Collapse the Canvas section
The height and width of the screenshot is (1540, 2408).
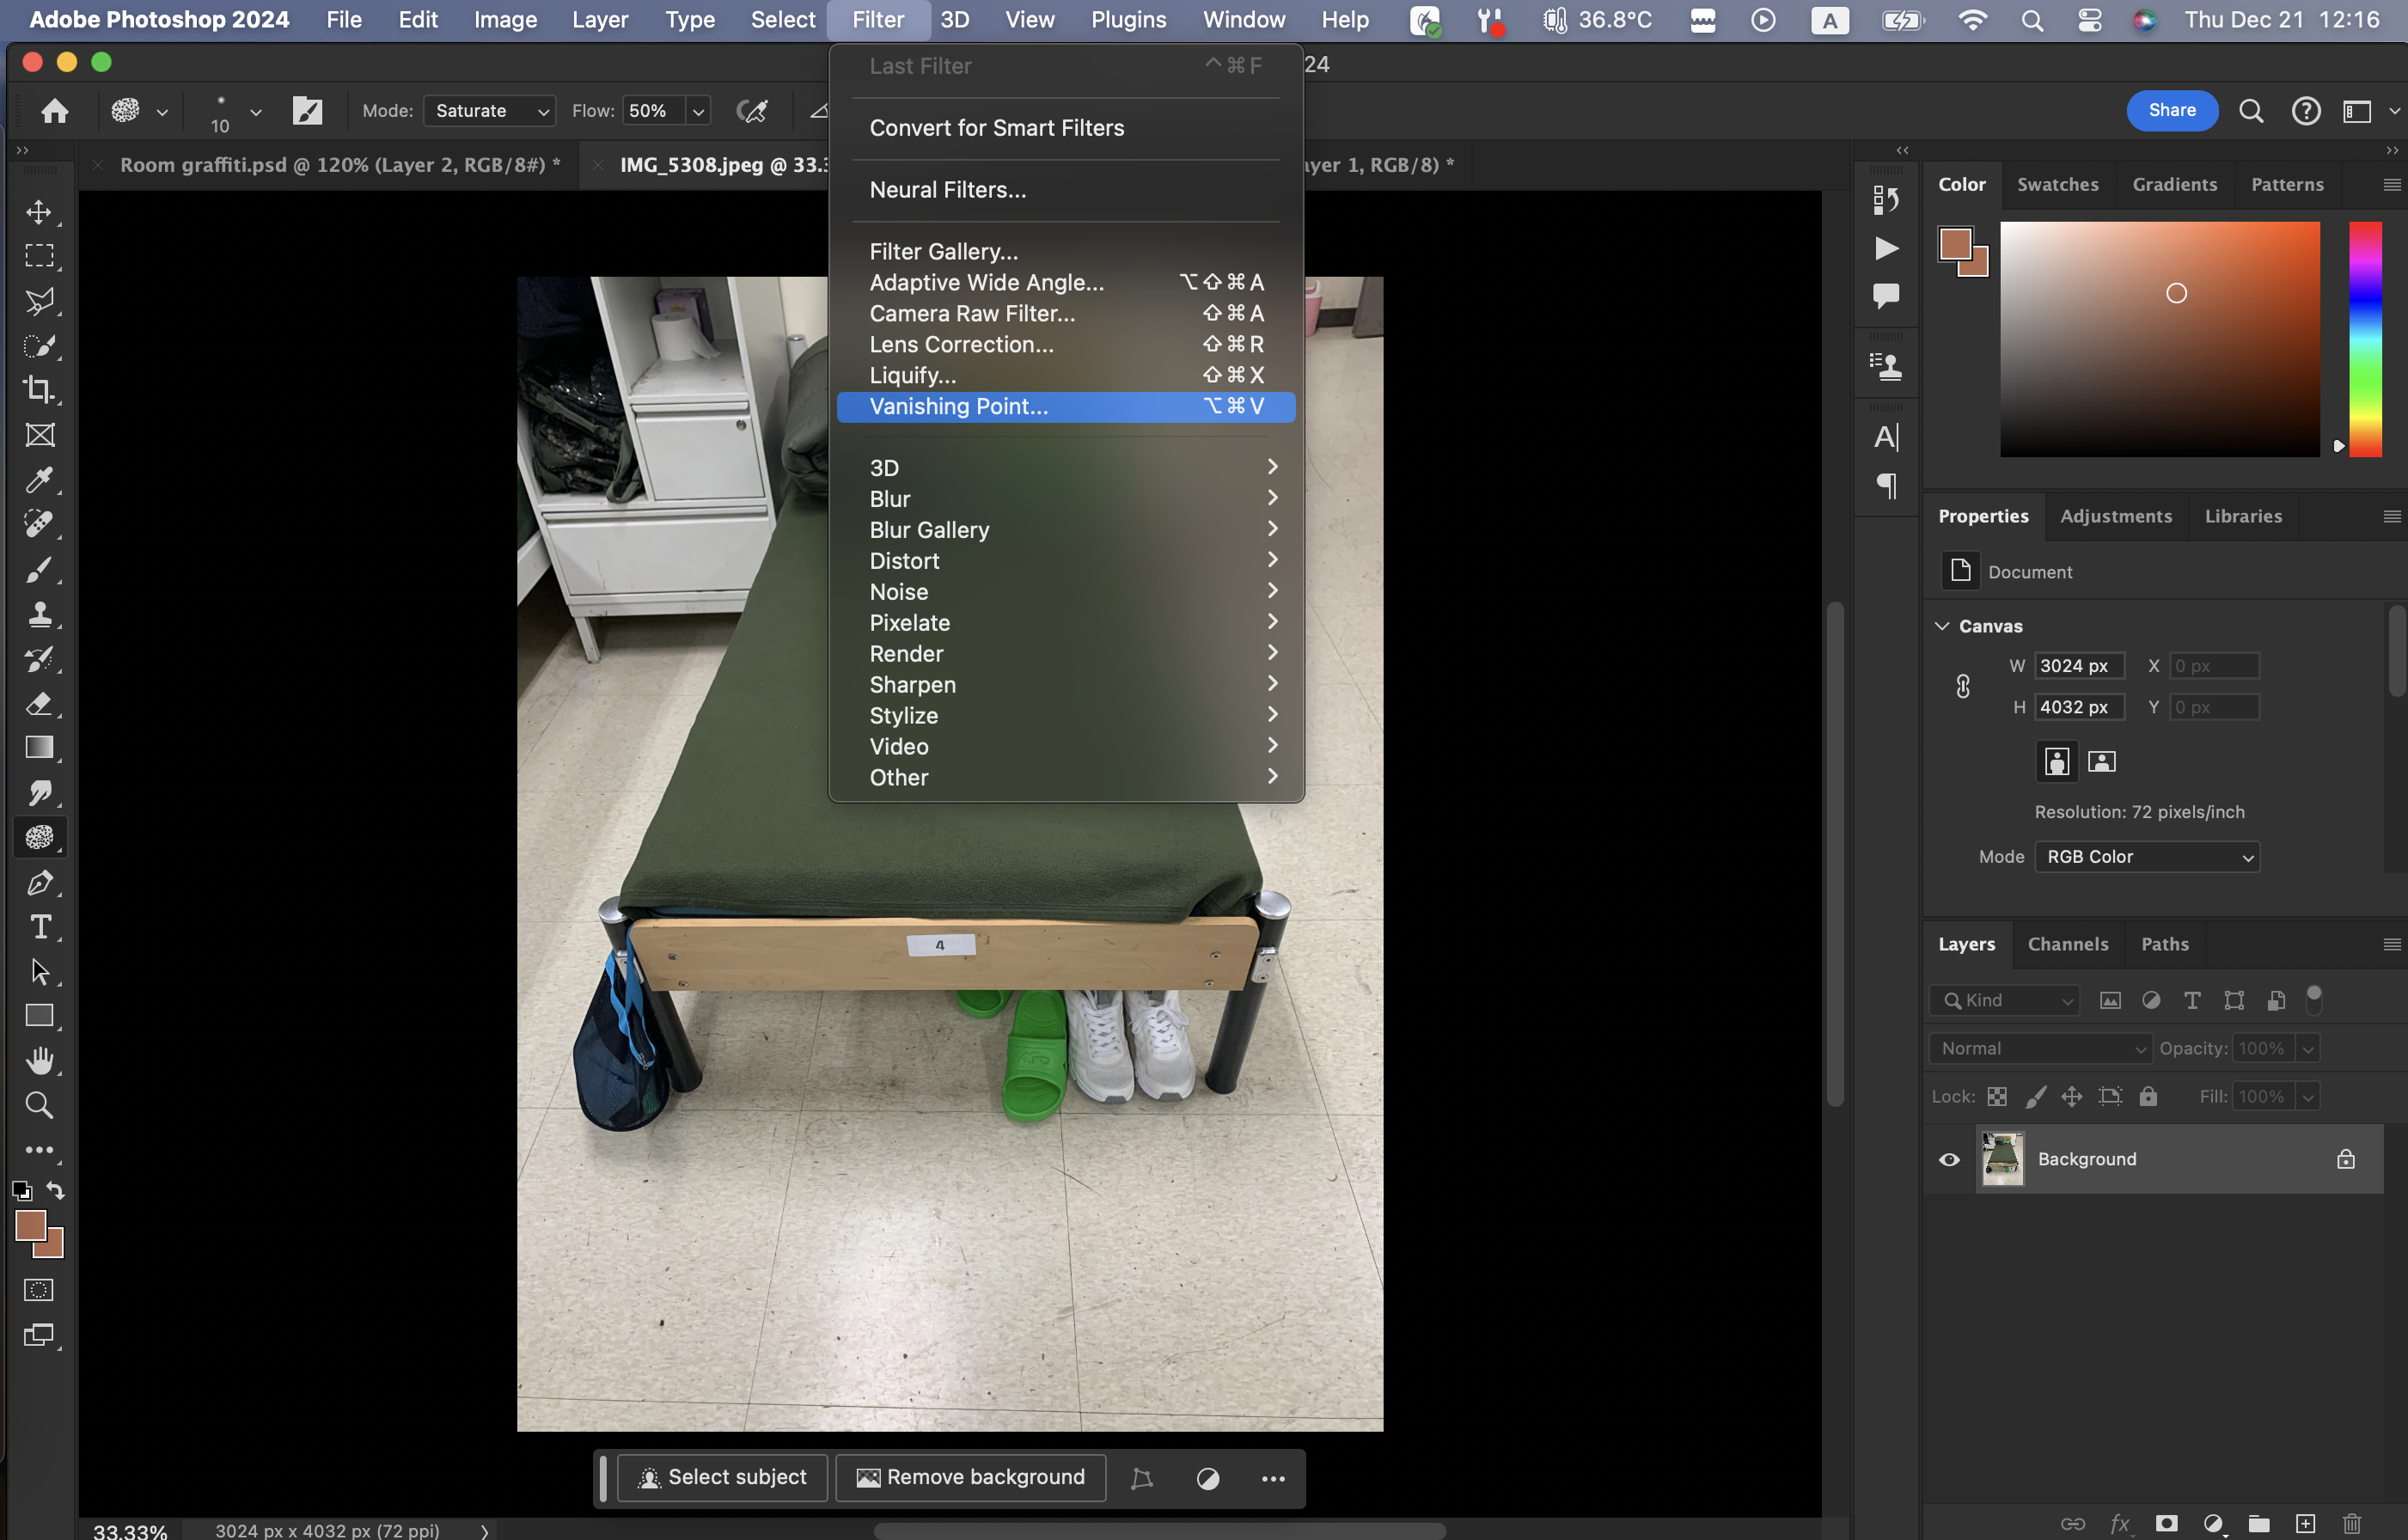[1942, 626]
